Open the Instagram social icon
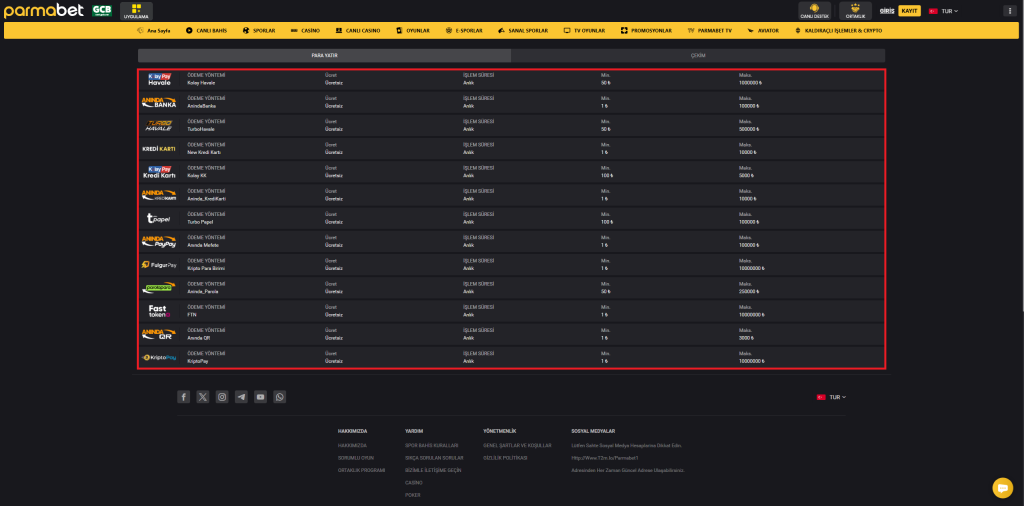1024x510 pixels. [222, 397]
